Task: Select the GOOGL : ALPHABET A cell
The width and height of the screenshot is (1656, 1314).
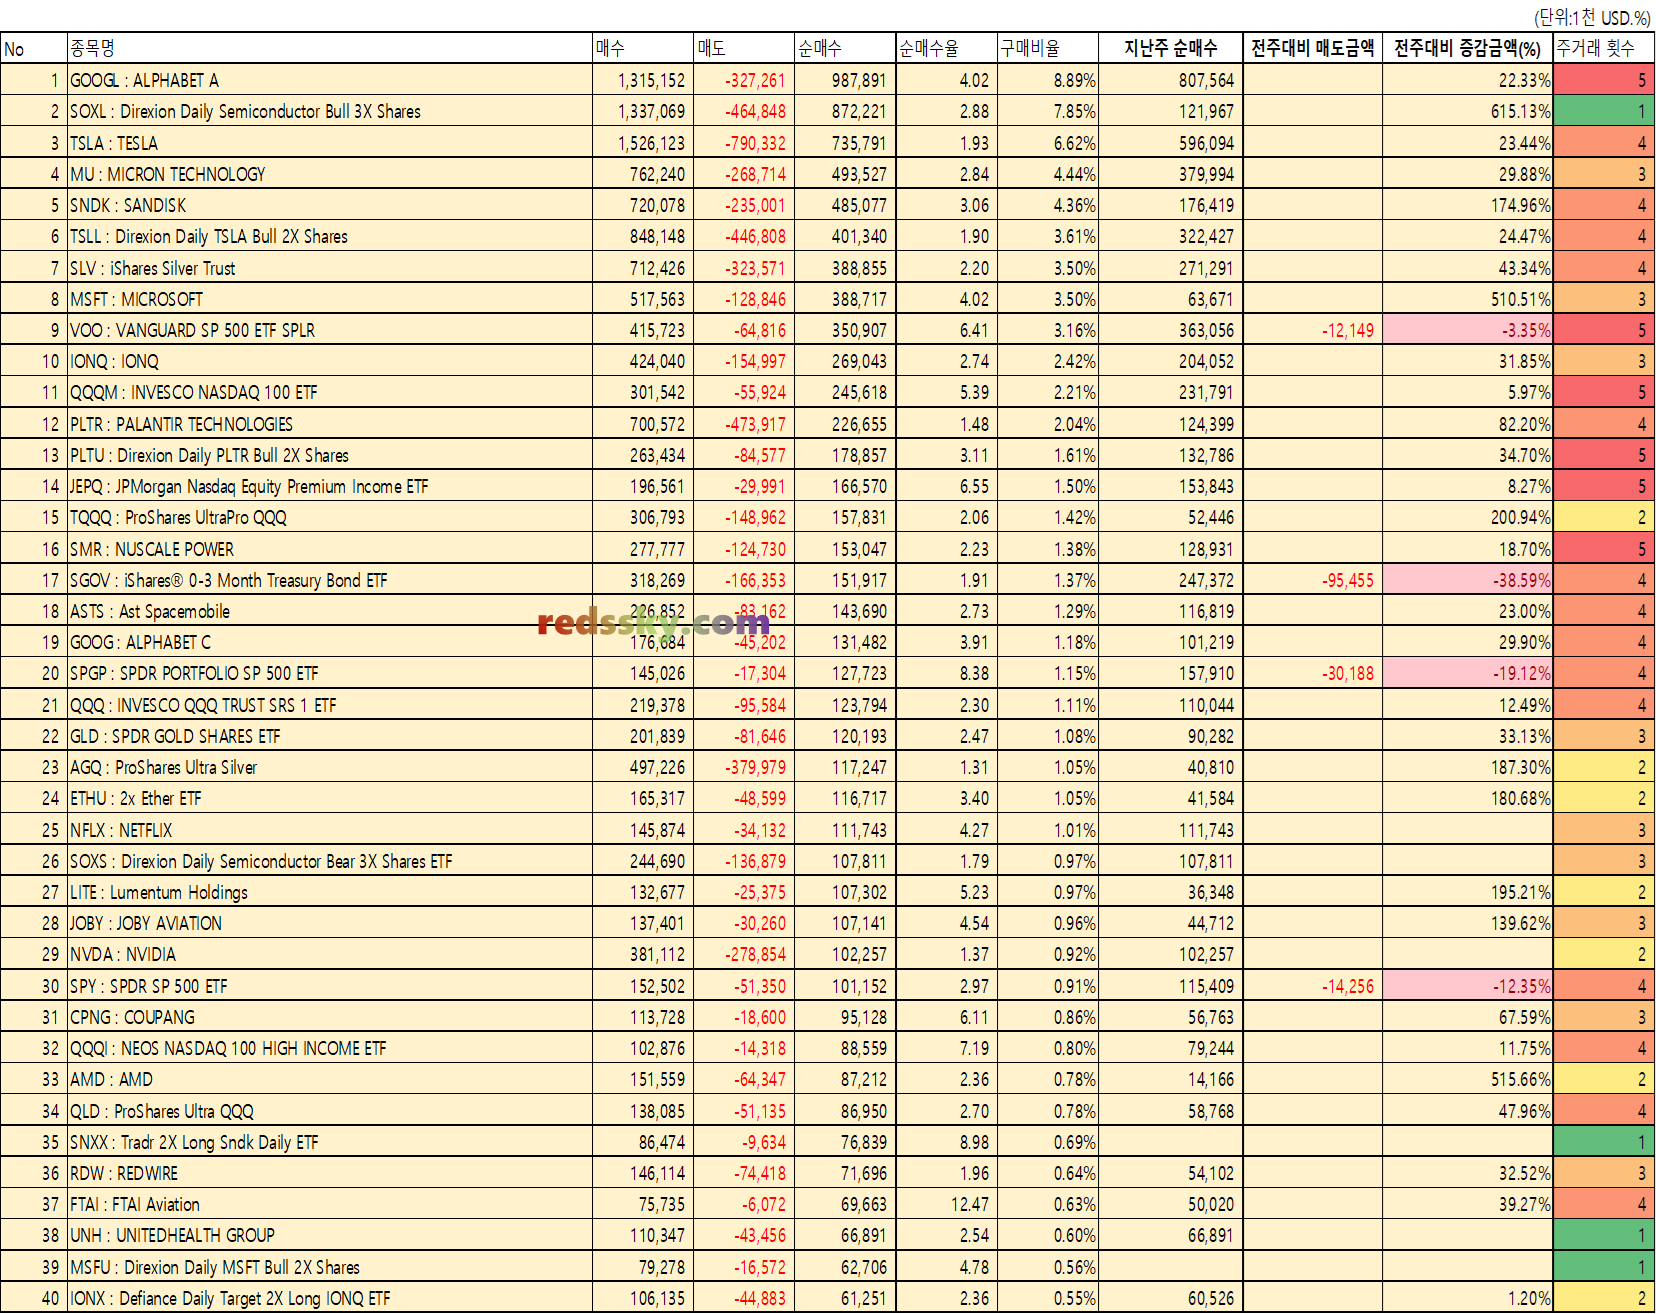Action: click(x=330, y=80)
